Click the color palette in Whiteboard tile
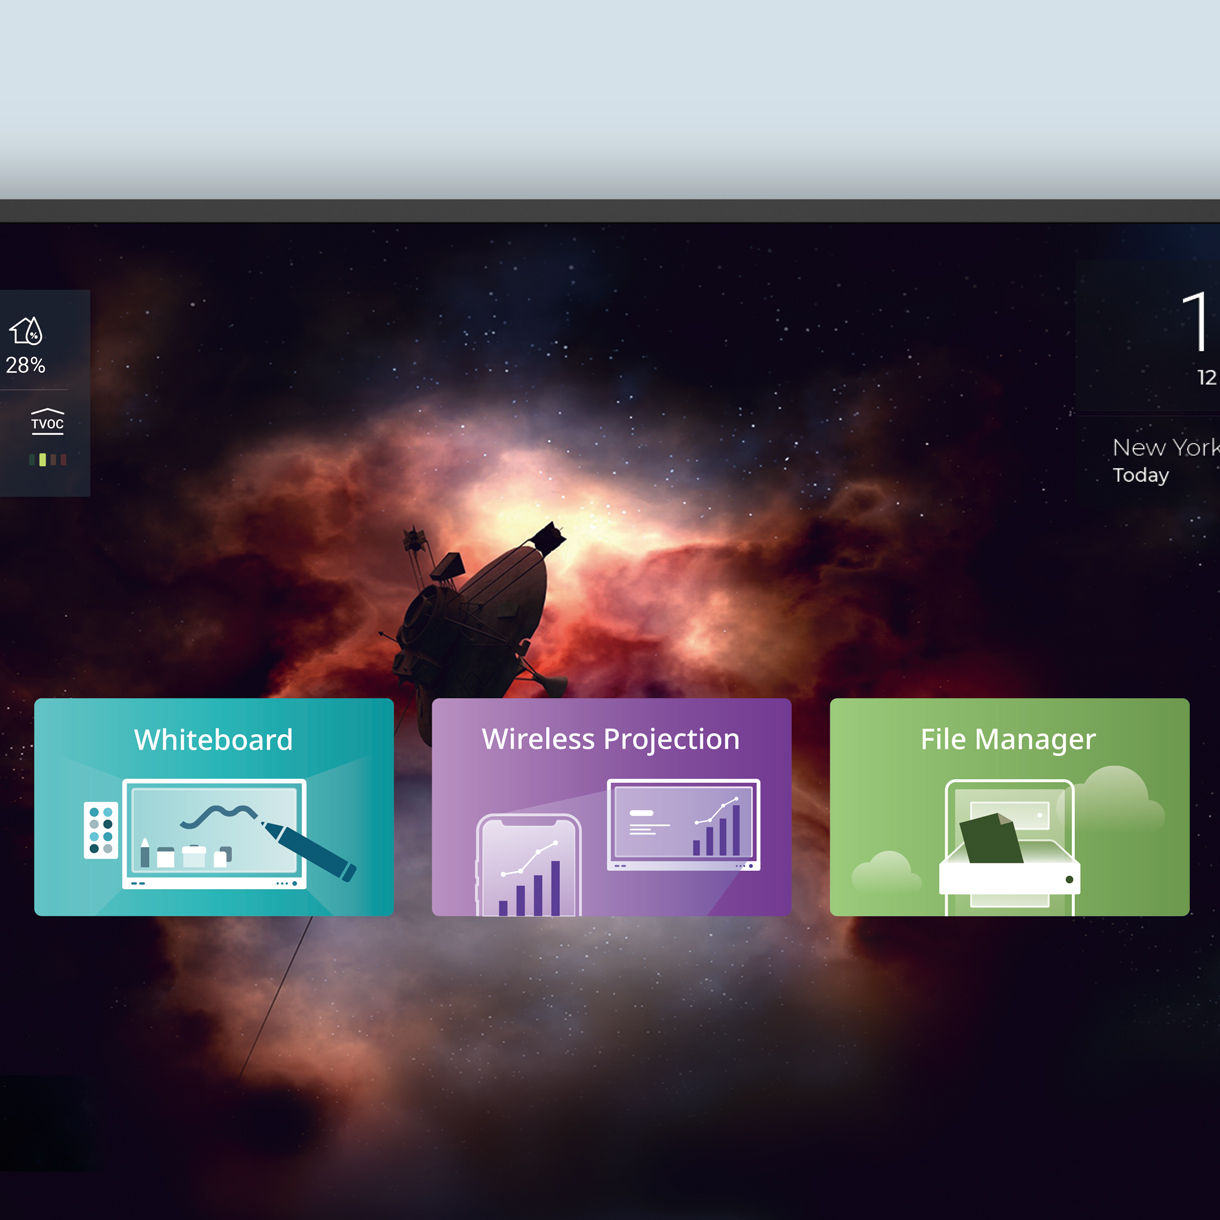1220x1220 pixels. (100, 830)
